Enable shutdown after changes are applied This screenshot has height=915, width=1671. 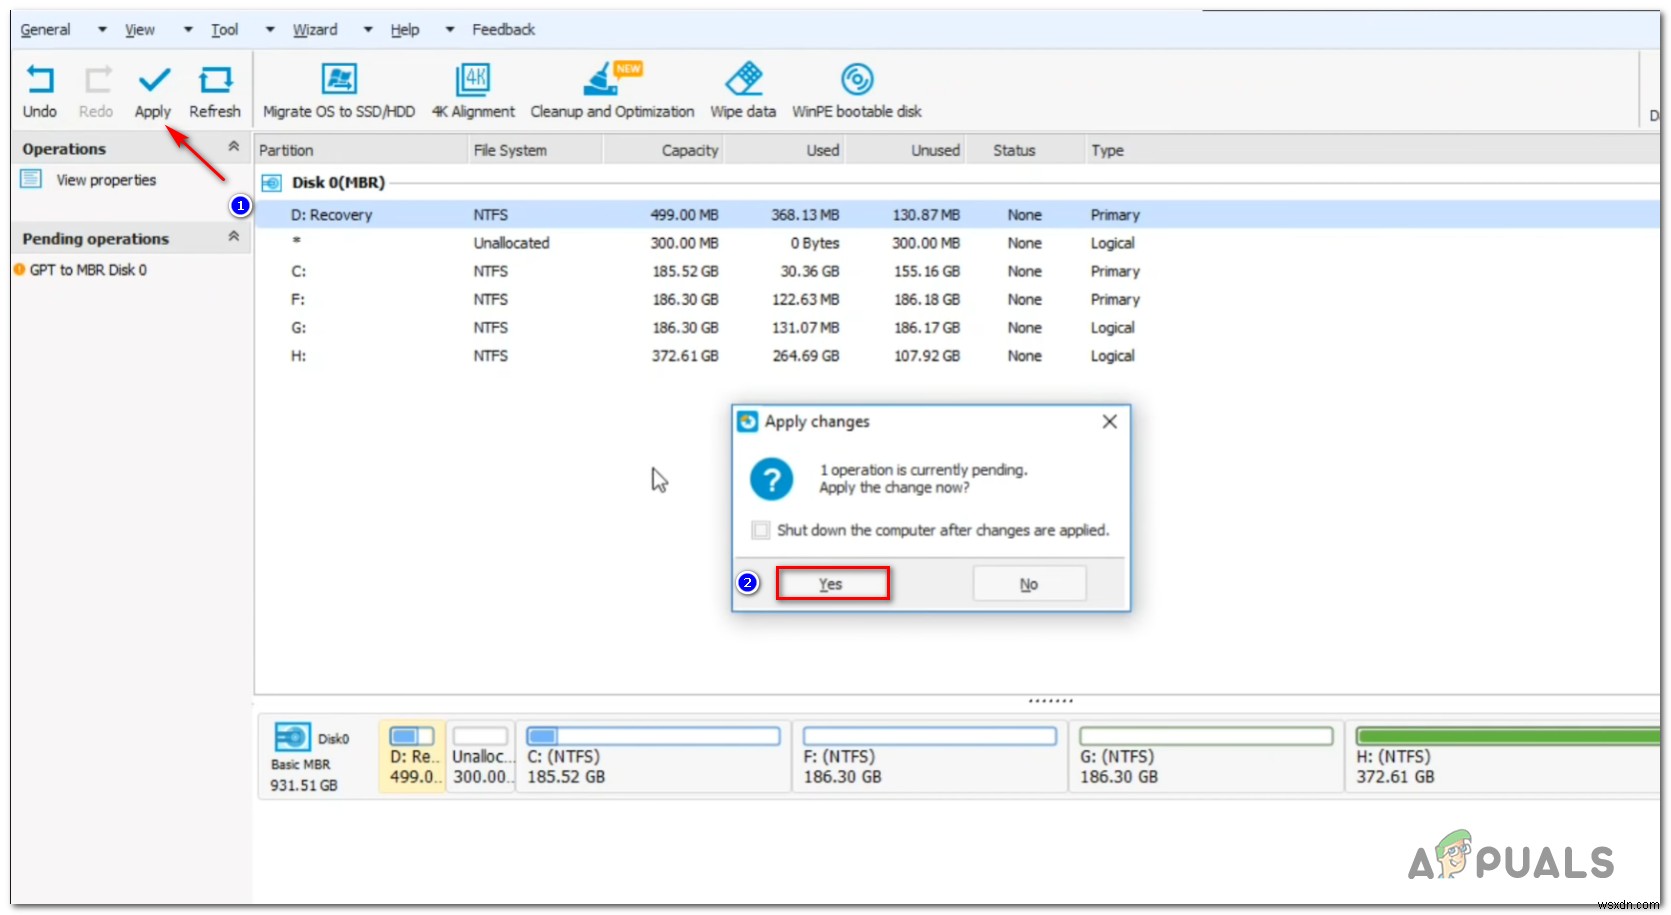click(x=761, y=530)
